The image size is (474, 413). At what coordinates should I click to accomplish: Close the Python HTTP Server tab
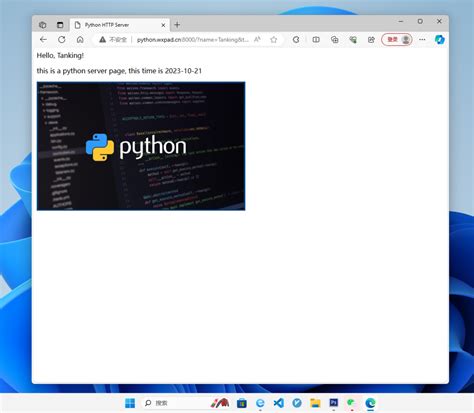[x=163, y=25]
